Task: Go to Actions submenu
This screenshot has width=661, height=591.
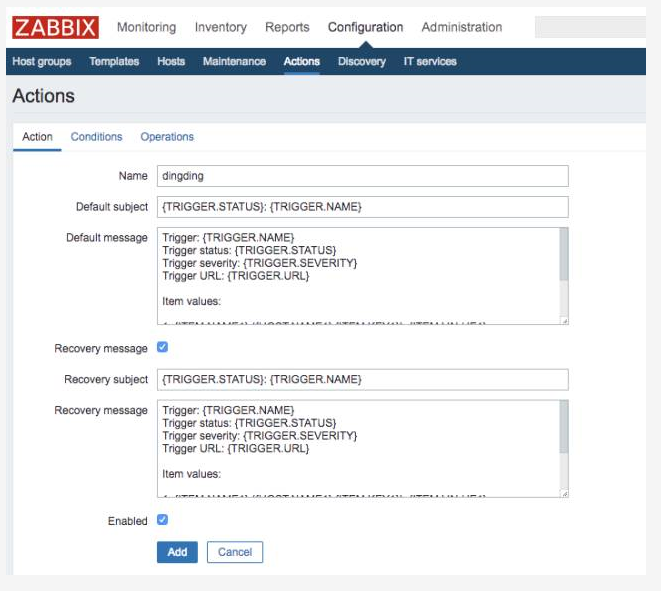Action: click(301, 62)
